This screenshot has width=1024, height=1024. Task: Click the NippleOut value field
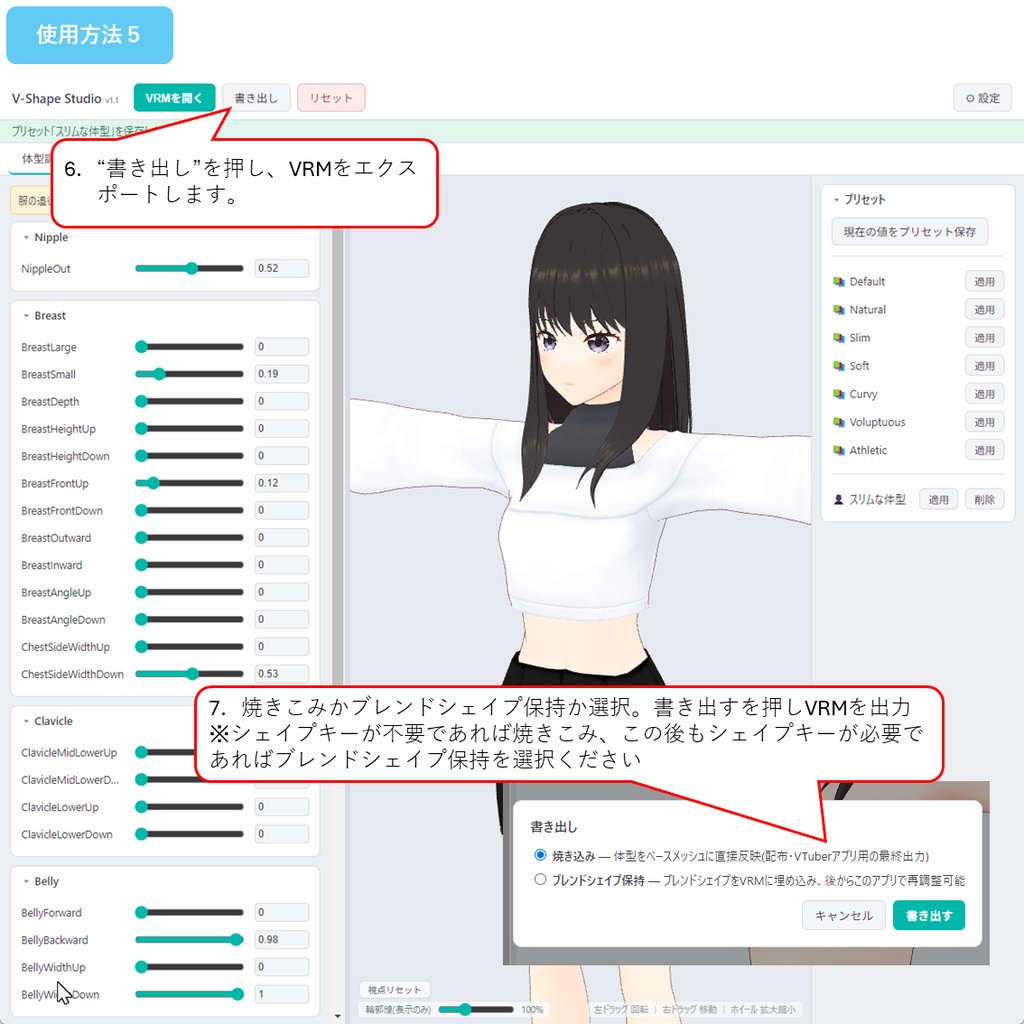click(x=281, y=268)
